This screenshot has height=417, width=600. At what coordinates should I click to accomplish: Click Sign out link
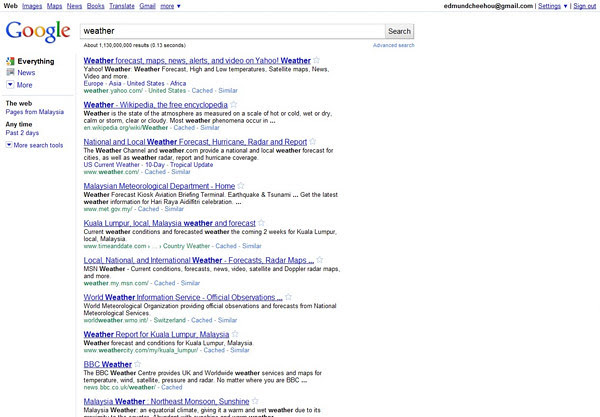click(x=584, y=6)
